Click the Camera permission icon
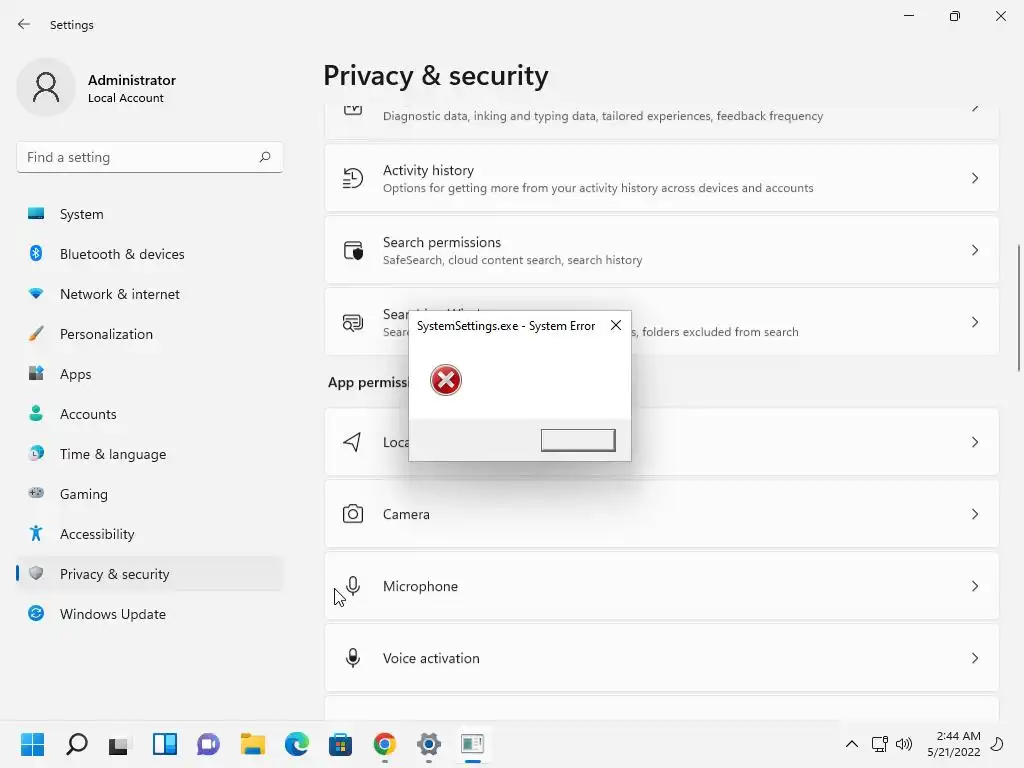This screenshot has width=1024, height=768. tap(353, 514)
